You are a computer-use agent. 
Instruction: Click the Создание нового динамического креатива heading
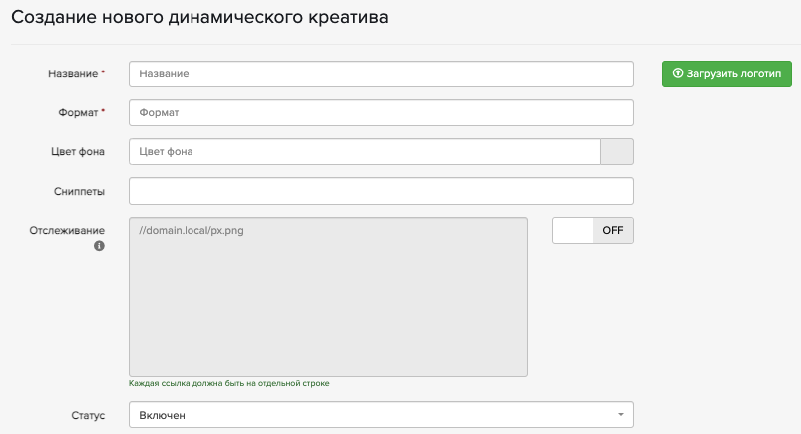[x=200, y=18]
